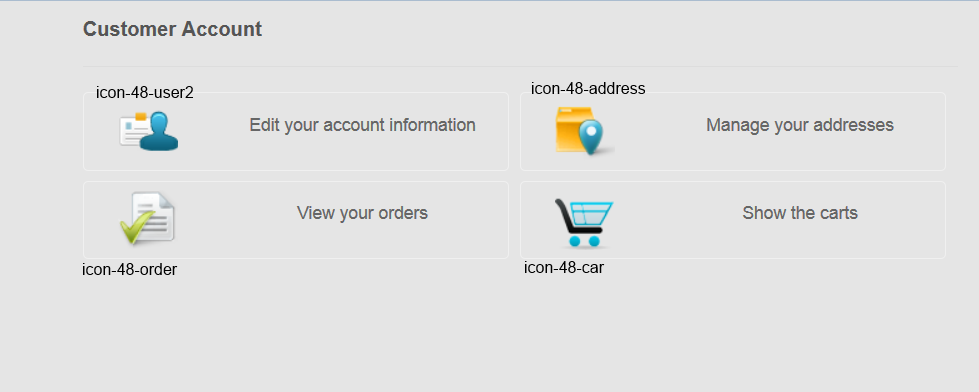Open Edit your account information

(362, 125)
